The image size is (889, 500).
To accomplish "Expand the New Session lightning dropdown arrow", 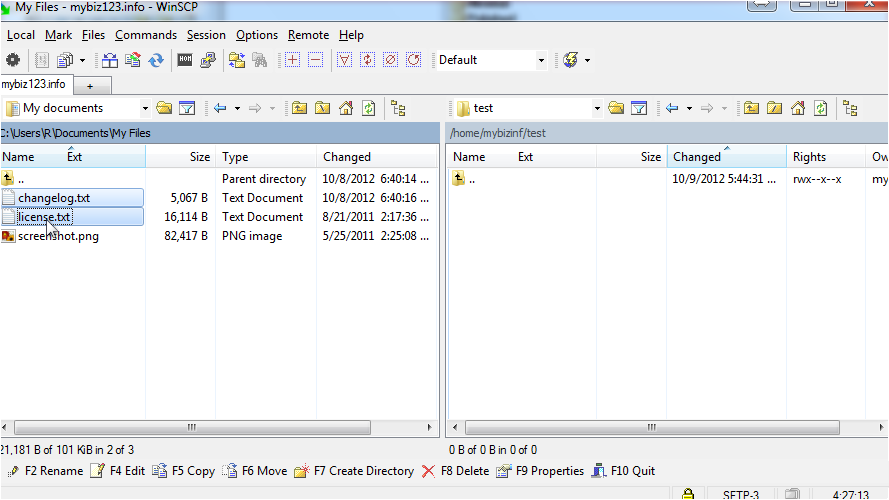I will (x=587, y=60).
